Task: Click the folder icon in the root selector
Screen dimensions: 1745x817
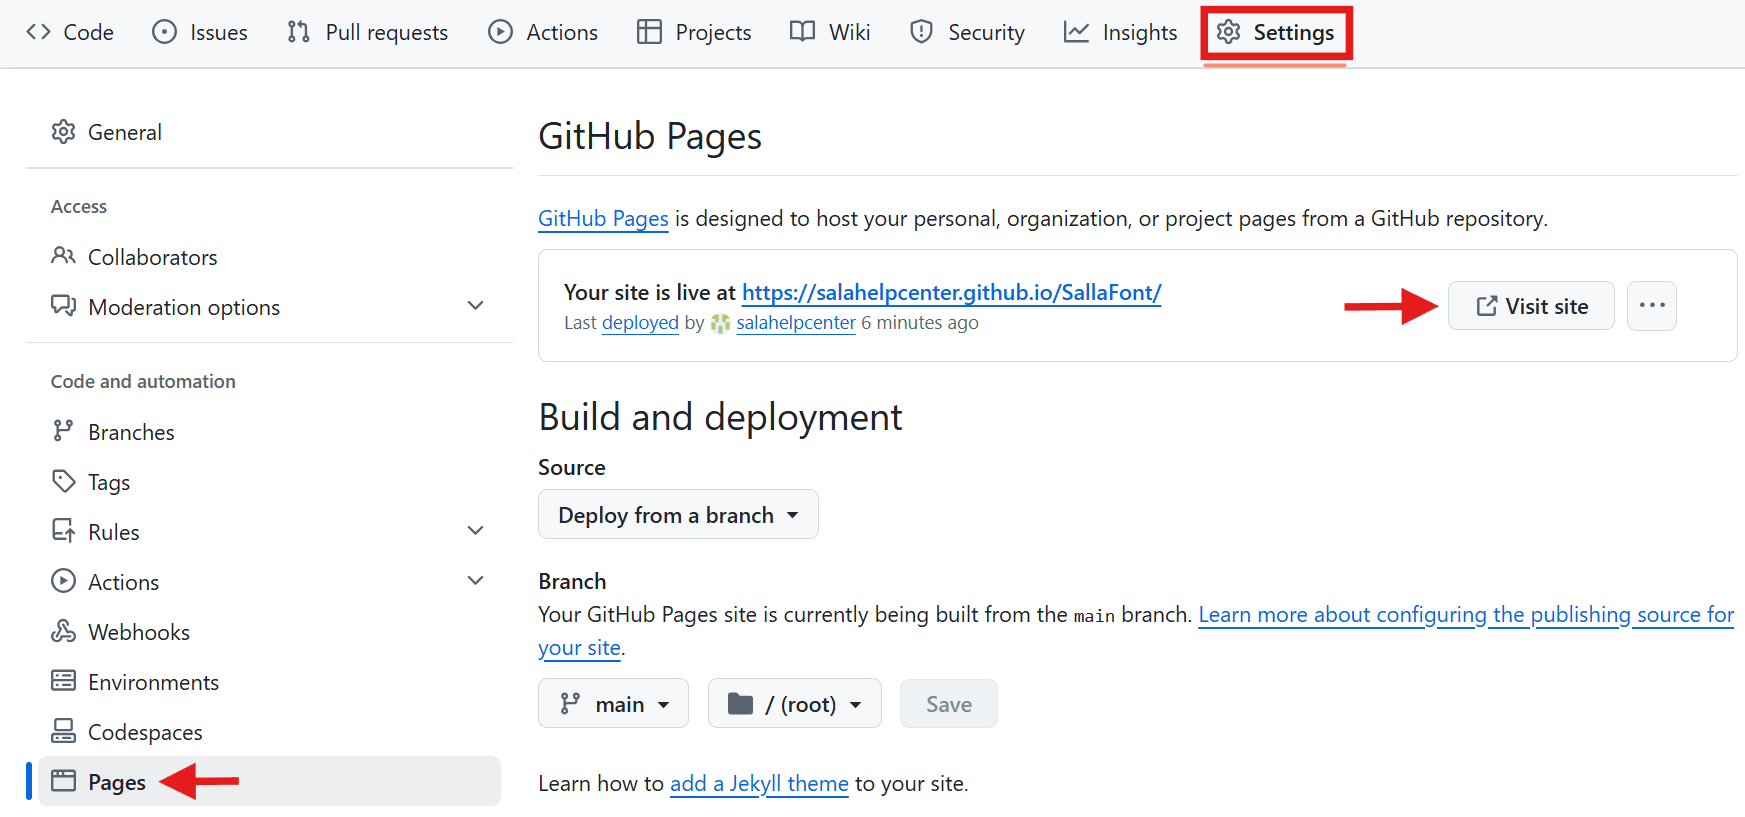Action: (x=740, y=704)
